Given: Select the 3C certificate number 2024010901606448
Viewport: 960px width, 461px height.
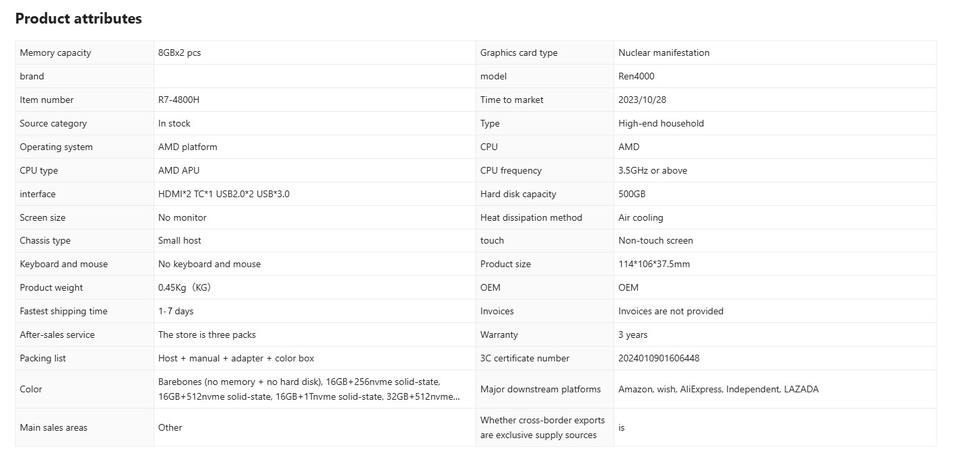Looking at the screenshot, I should coord(659,358).
